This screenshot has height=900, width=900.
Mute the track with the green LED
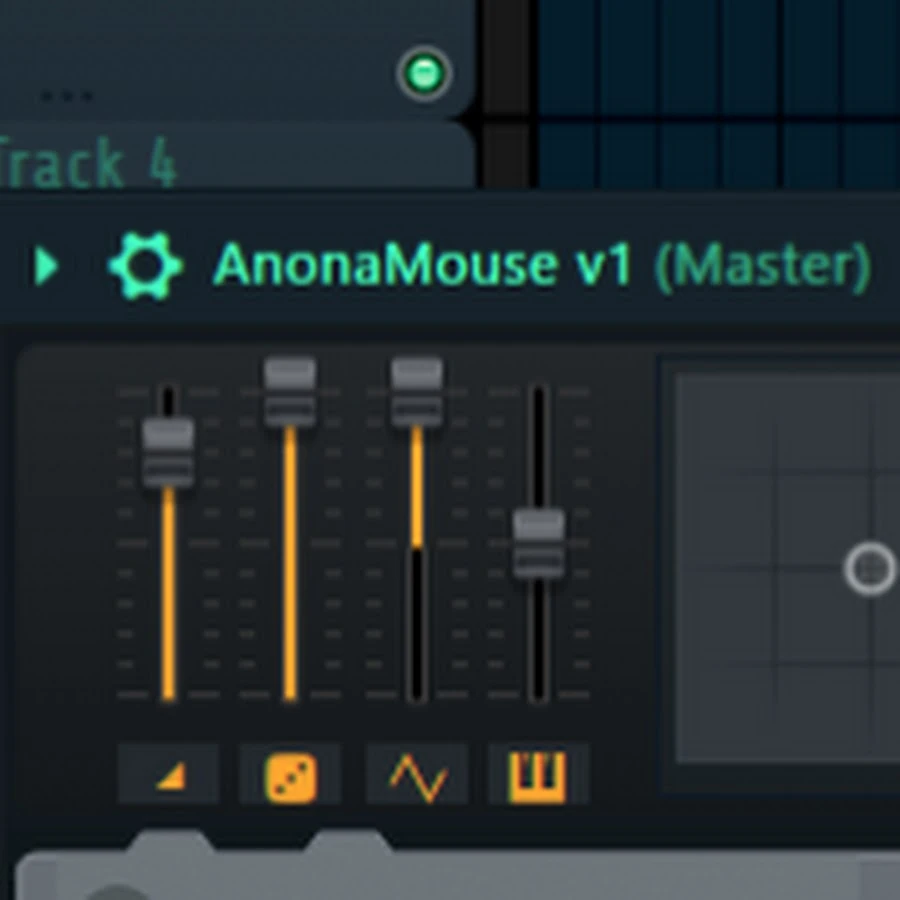click(425, 73)
